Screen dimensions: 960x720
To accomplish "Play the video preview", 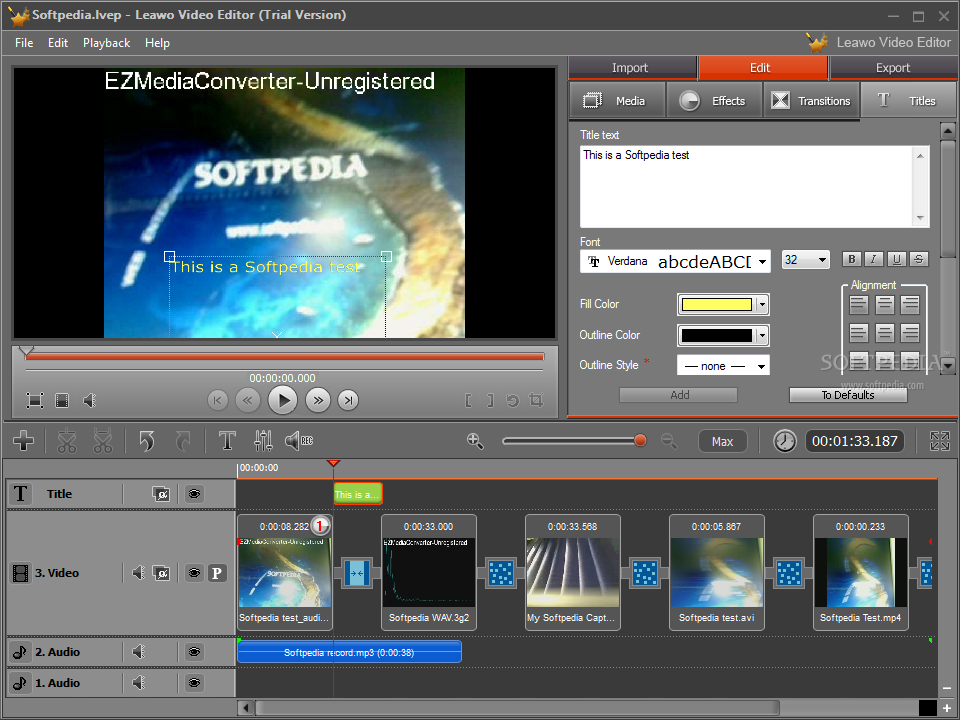I will coord(283,400).
